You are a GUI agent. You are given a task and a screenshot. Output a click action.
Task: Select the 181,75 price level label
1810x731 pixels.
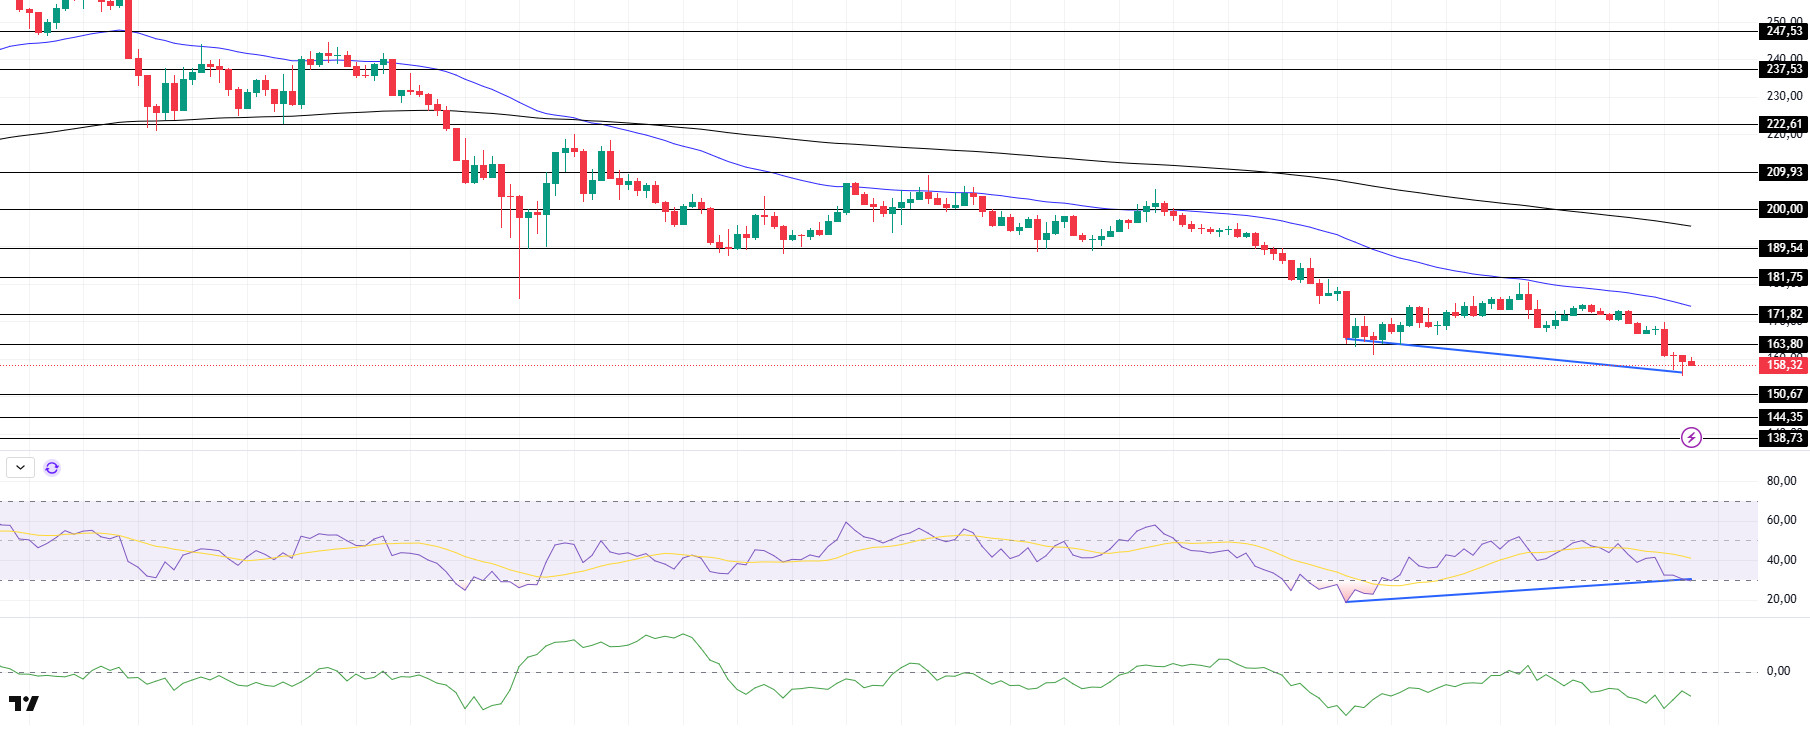click(1784, 277)
